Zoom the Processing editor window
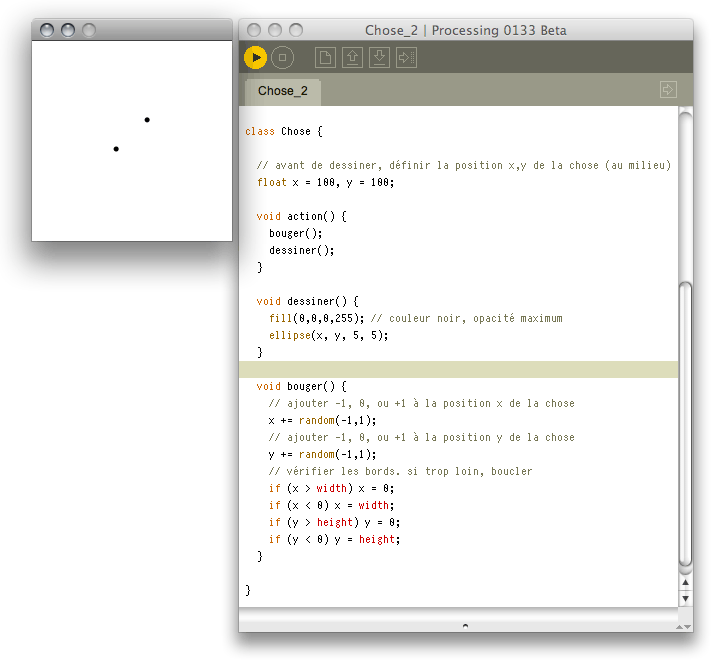 pos(296,30)
